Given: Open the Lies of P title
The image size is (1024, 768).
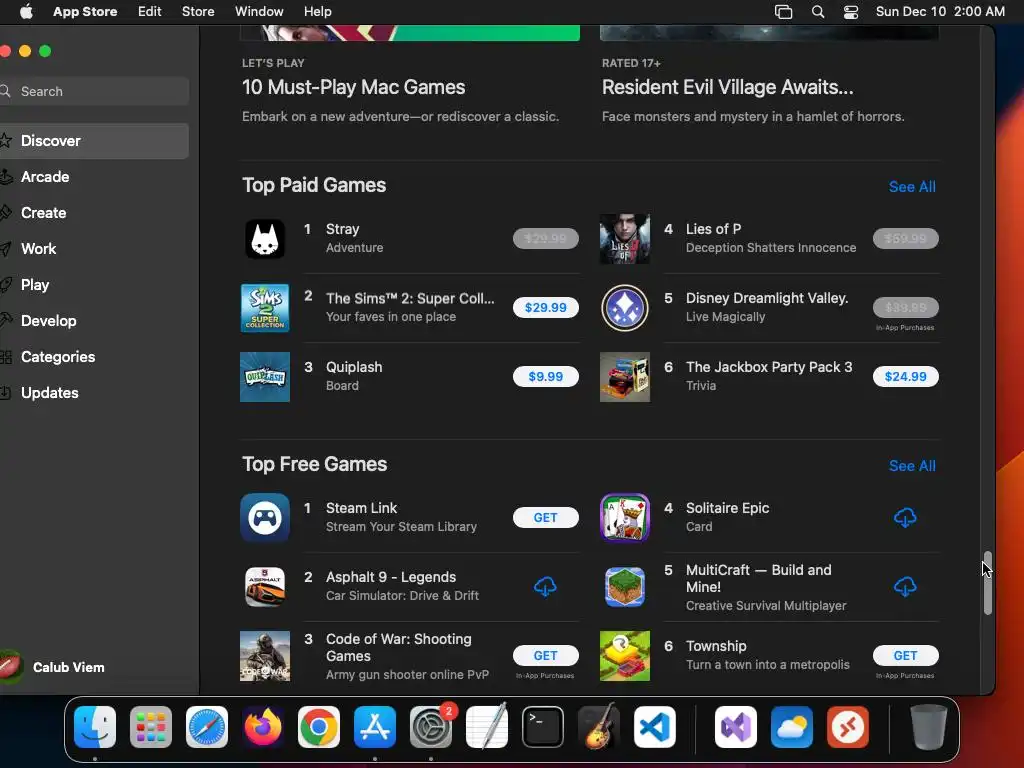Looking at the screenshot, I should (713, 229).
